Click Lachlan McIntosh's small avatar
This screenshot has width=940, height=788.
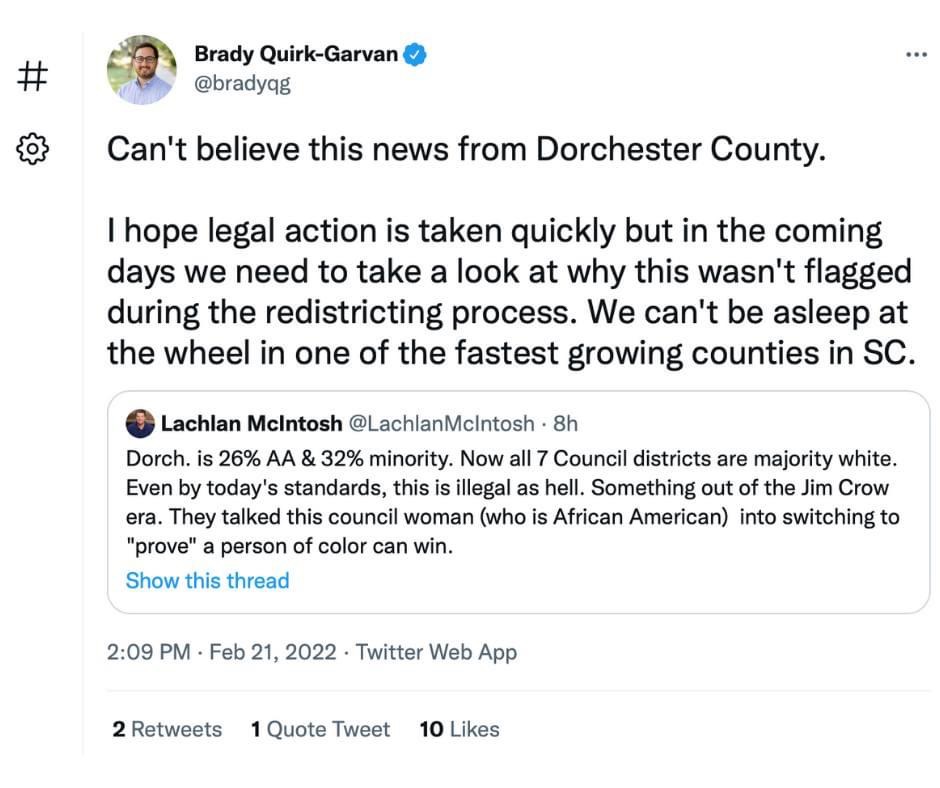point(140,424)
